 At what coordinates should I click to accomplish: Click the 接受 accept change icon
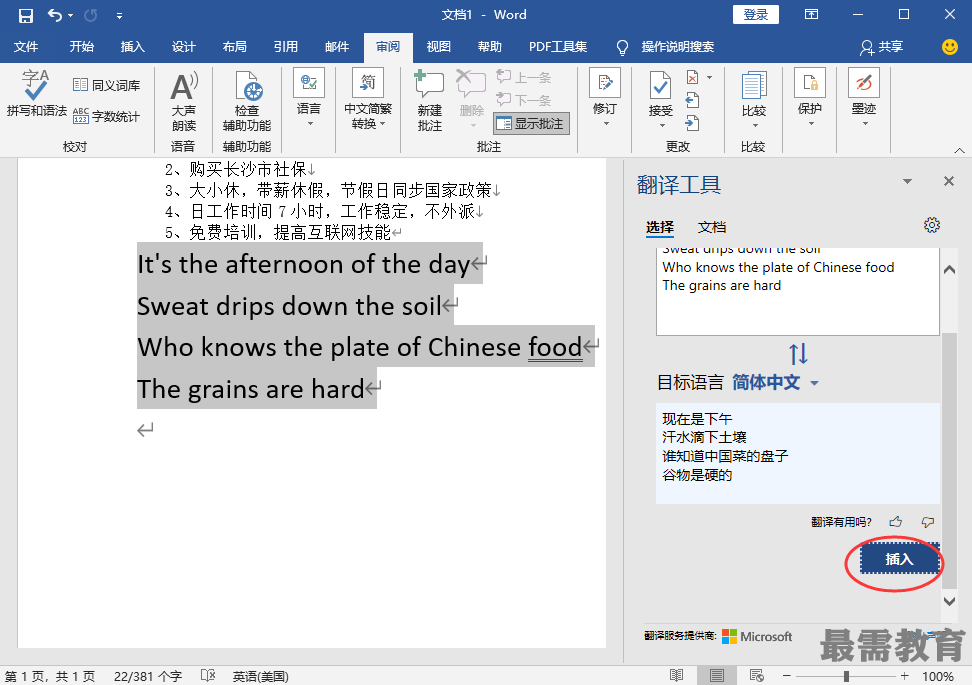(660, 86)
